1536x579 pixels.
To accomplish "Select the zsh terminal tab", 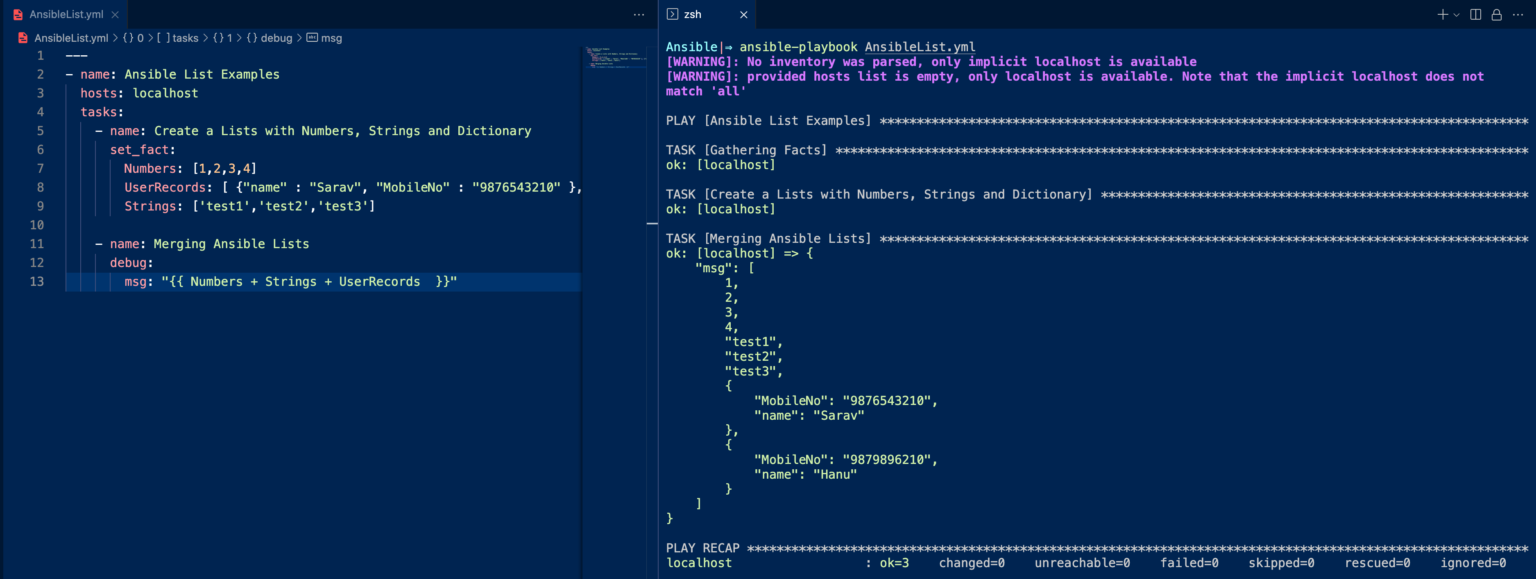I will pyautogui.click(x=692, y=14).
